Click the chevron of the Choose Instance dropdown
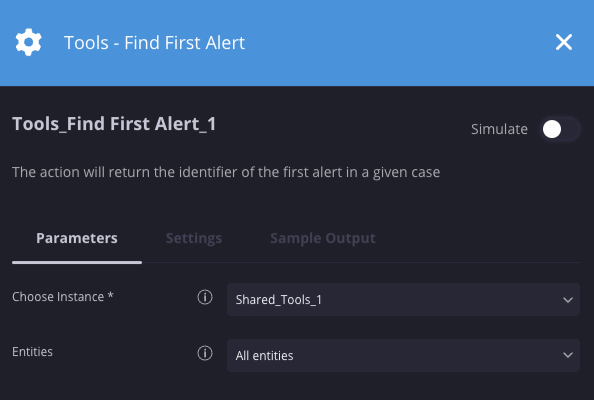The image size is (594, 400). pyautogui.click(x=567, y=300)
